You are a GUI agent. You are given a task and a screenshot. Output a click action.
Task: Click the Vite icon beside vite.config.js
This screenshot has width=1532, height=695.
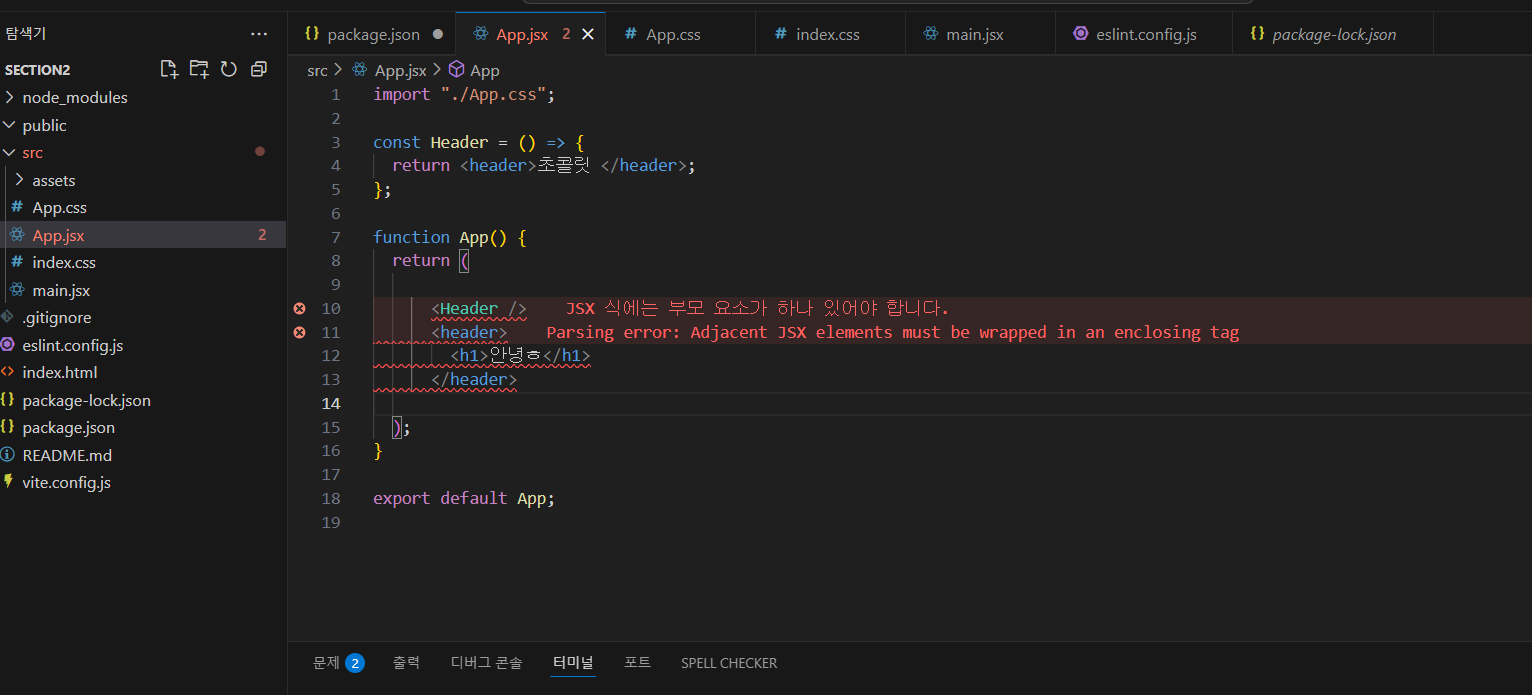(x=9, y=482)
